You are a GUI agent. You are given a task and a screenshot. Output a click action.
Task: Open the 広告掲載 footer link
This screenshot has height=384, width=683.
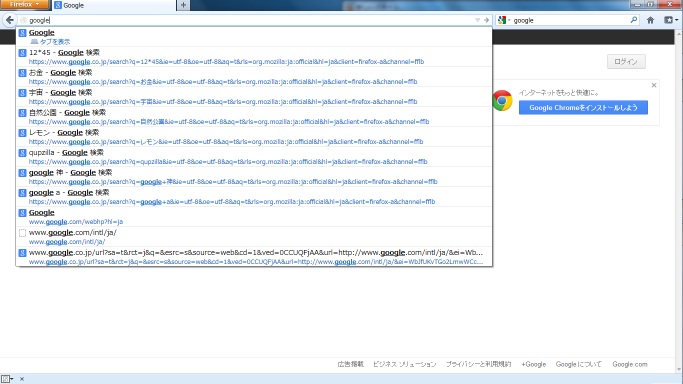[351, 364]
